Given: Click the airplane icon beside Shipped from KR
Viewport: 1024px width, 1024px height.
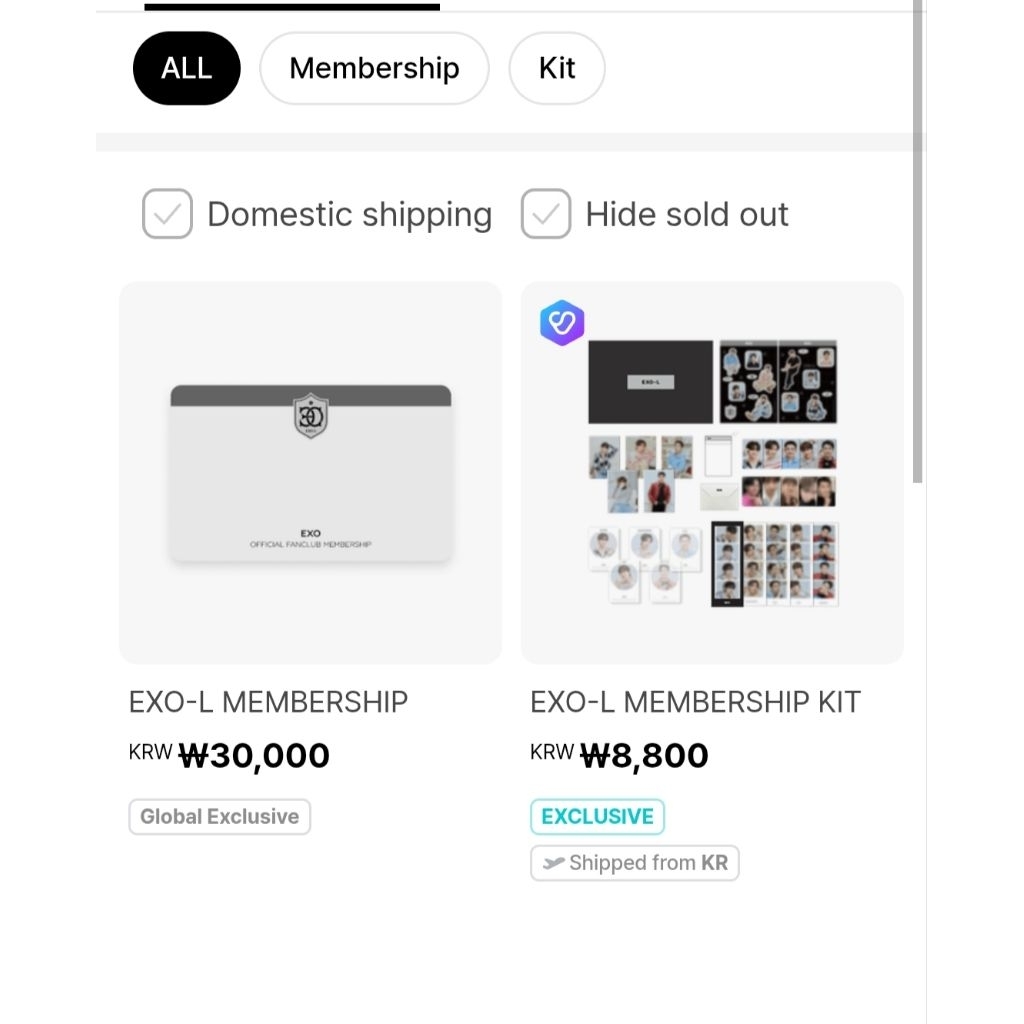Looking at the screenshot, I should (556, 862).
